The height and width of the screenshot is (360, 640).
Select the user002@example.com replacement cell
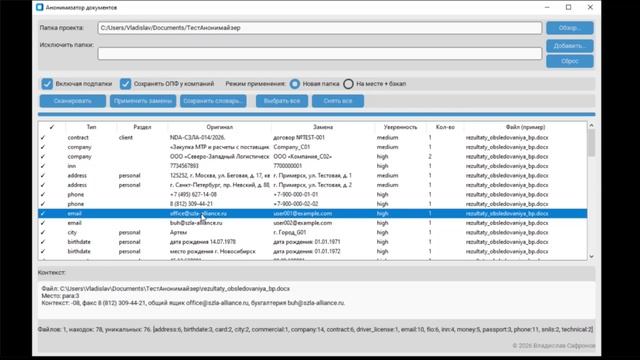coord(302,223)
